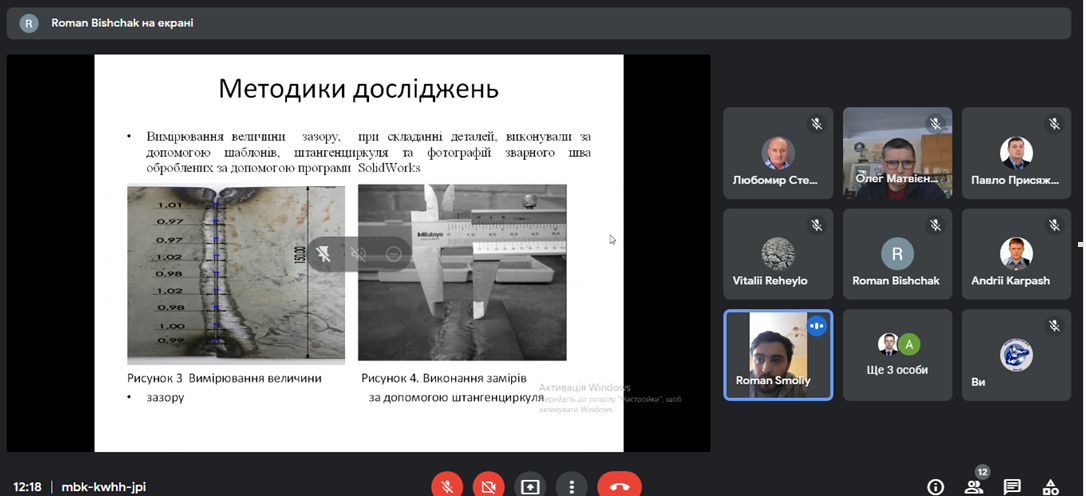Click the present screen icon
1086x496 pixels.
click(529, 486)
